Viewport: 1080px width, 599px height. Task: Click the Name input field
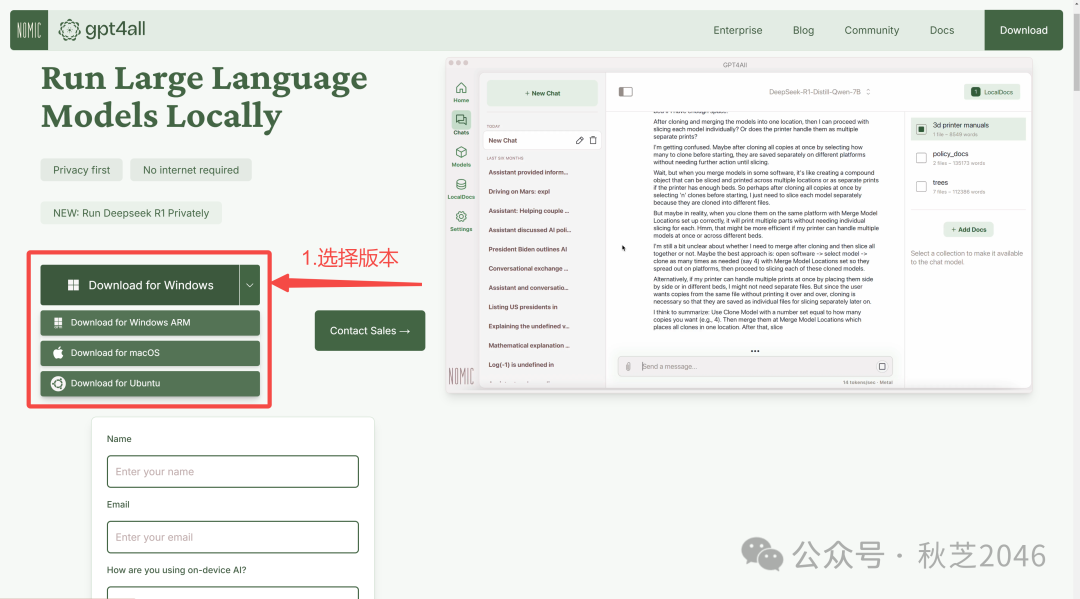pos(233,472)
